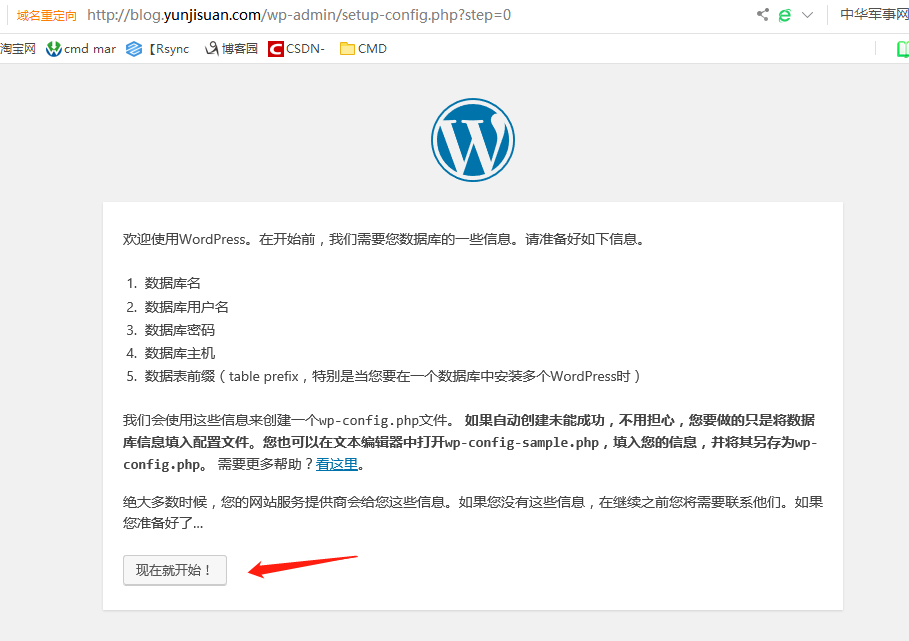909x641 pixels.
Task: Click the green IE compatibility mode icon
Action: pos(784,15)
